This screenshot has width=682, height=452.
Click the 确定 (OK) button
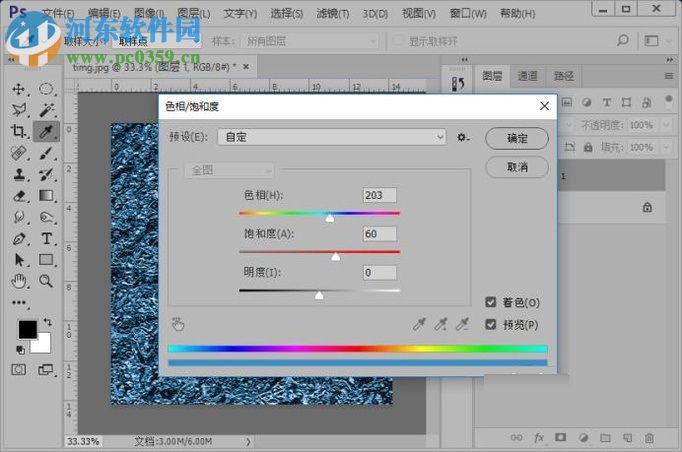(x=517, y=138)
